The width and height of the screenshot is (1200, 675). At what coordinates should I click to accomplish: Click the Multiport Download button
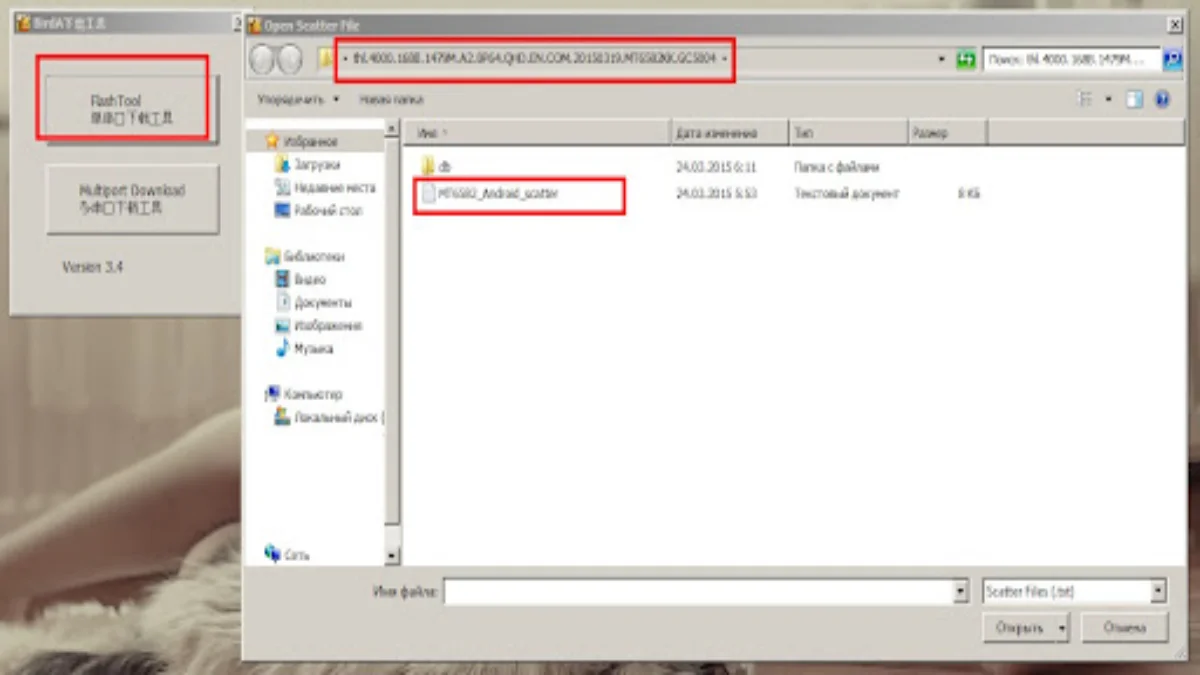tap(132, 199)
